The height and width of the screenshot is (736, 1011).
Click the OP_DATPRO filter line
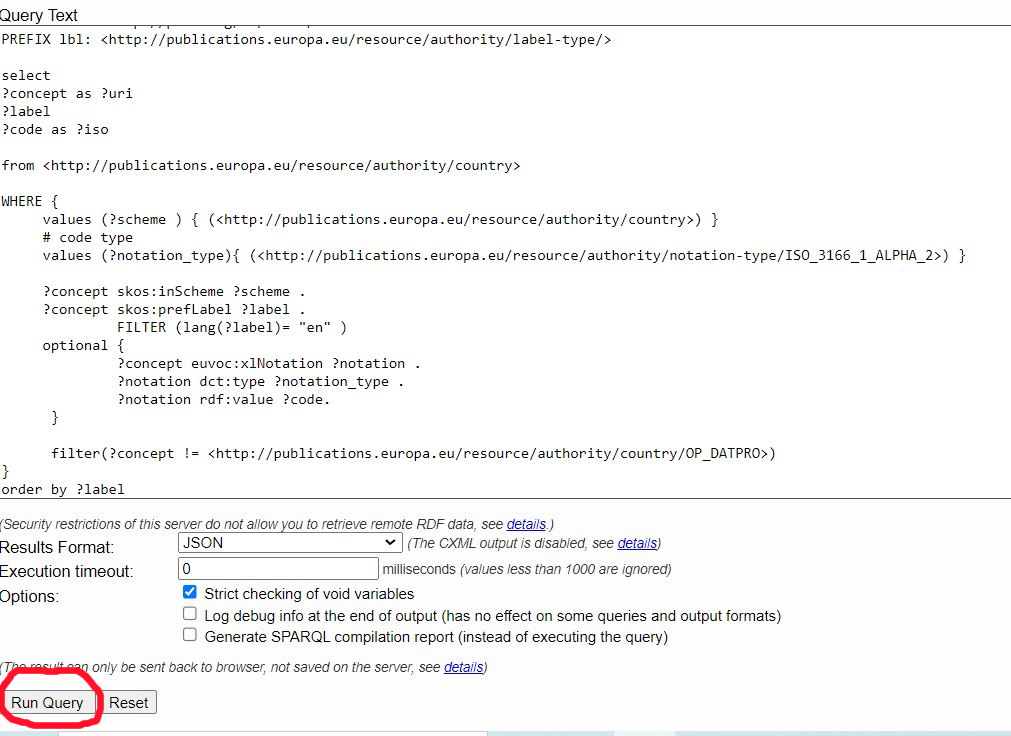click(x=413, y=453)
